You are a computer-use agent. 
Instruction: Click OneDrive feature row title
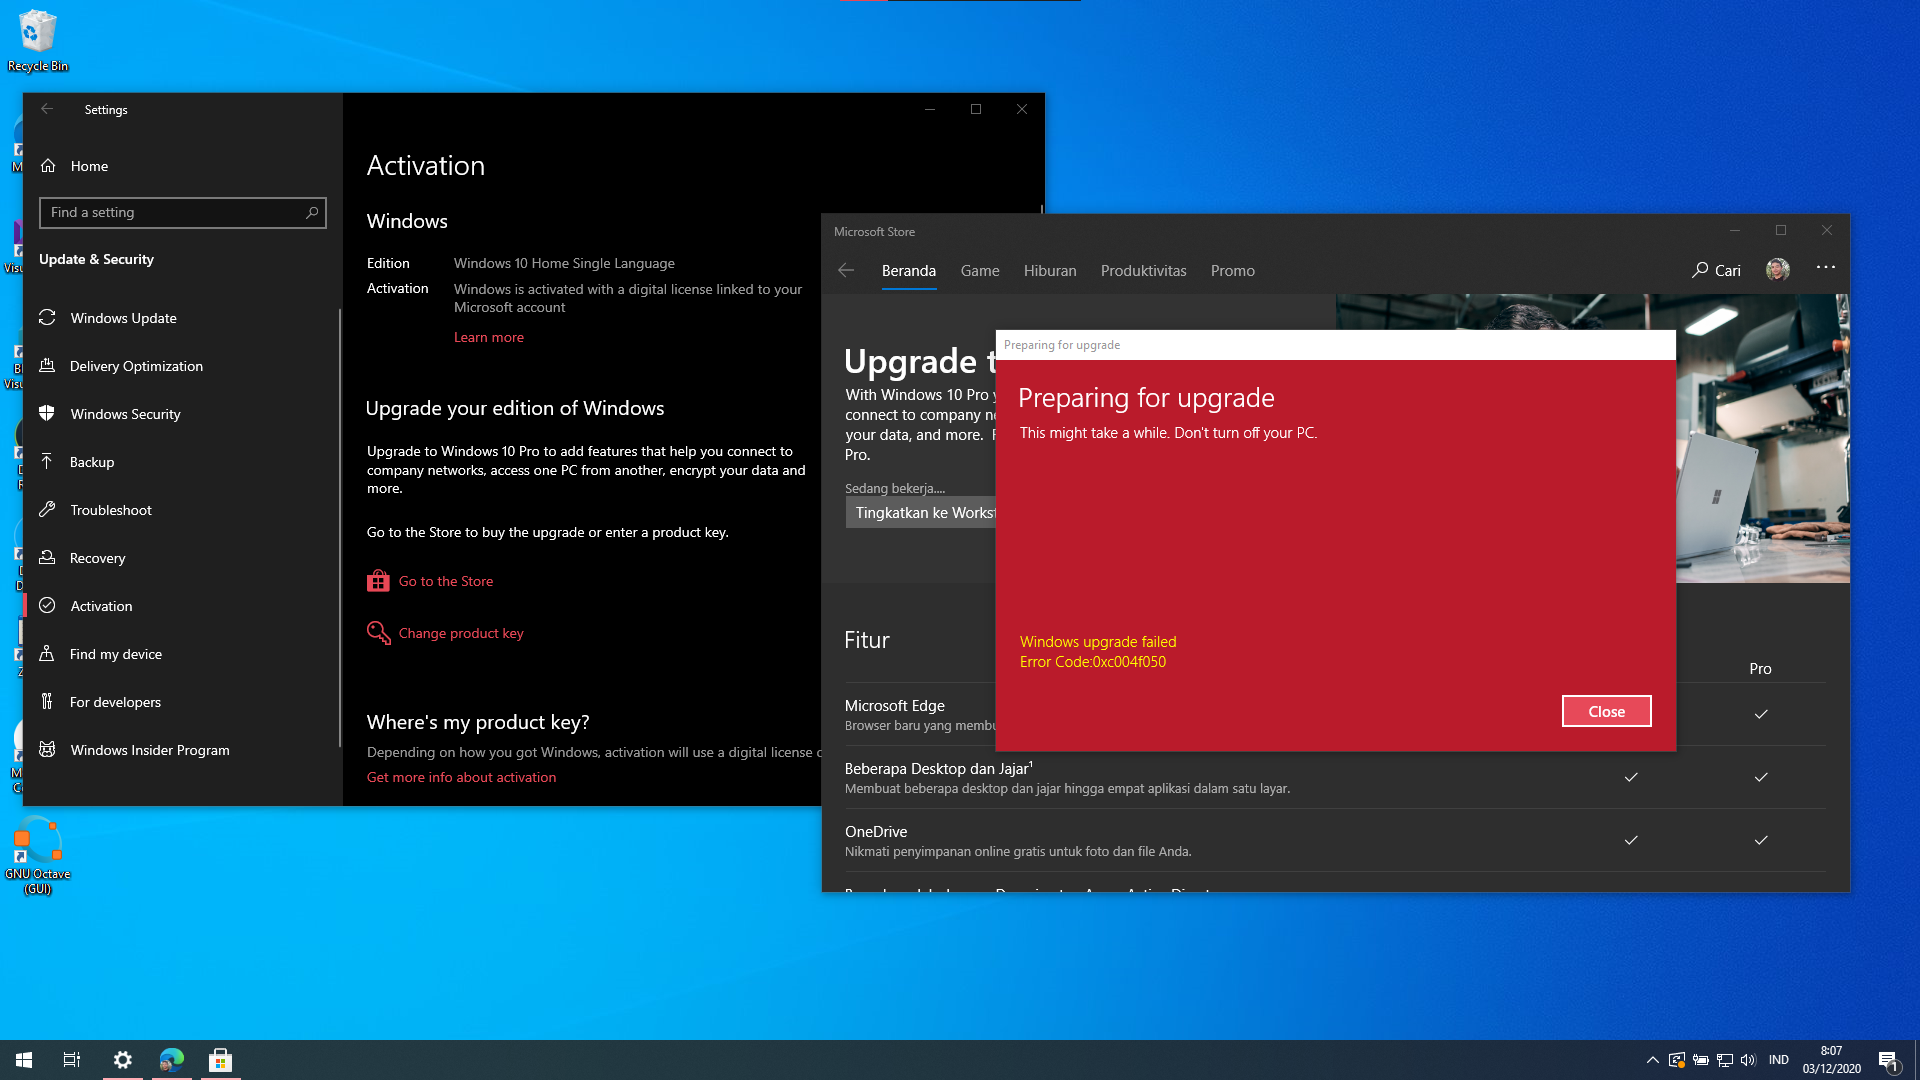(x=876, y=831)
